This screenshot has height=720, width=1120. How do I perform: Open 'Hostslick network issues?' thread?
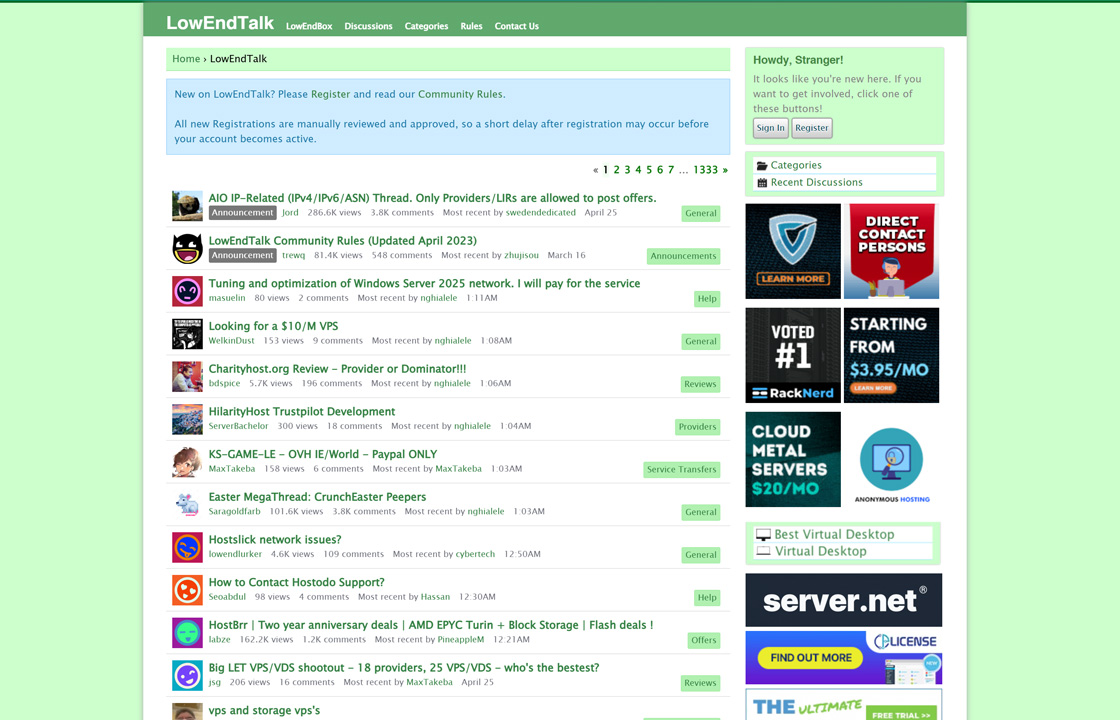pyautogui.click(x=275, y=539)
